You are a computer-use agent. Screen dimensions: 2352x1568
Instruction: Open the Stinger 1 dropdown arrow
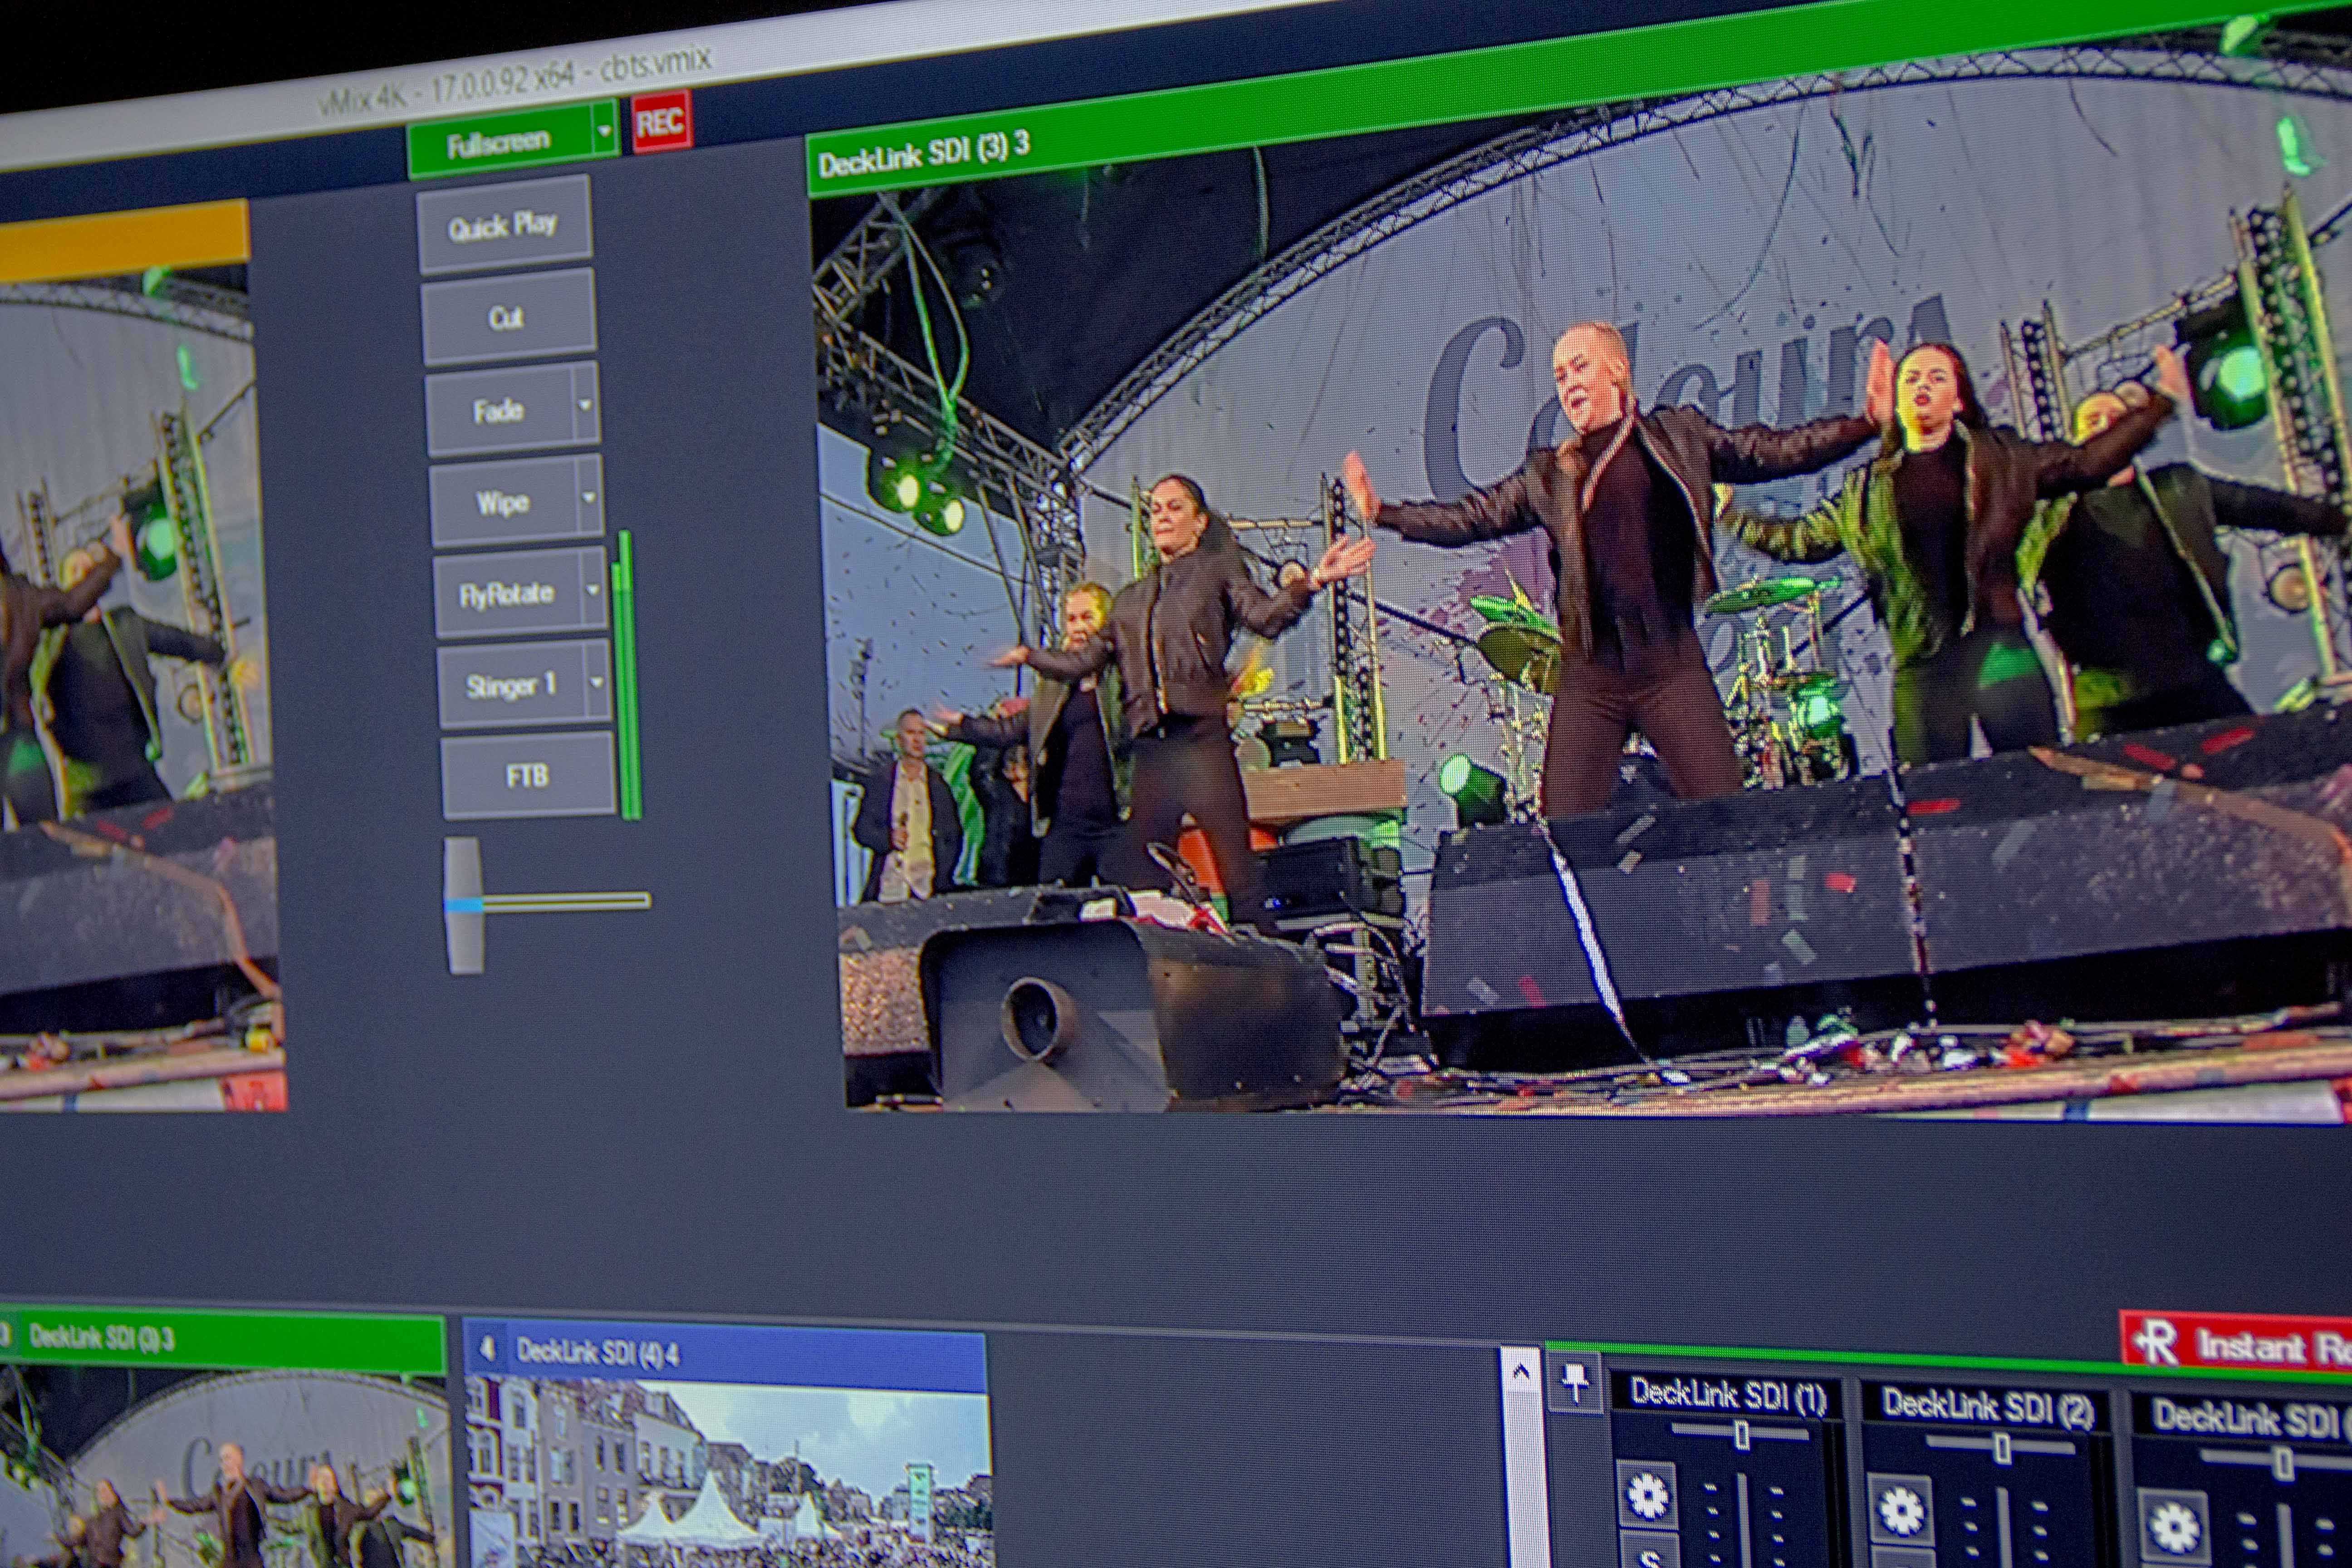pyautogui.click(x=598, y=682)
